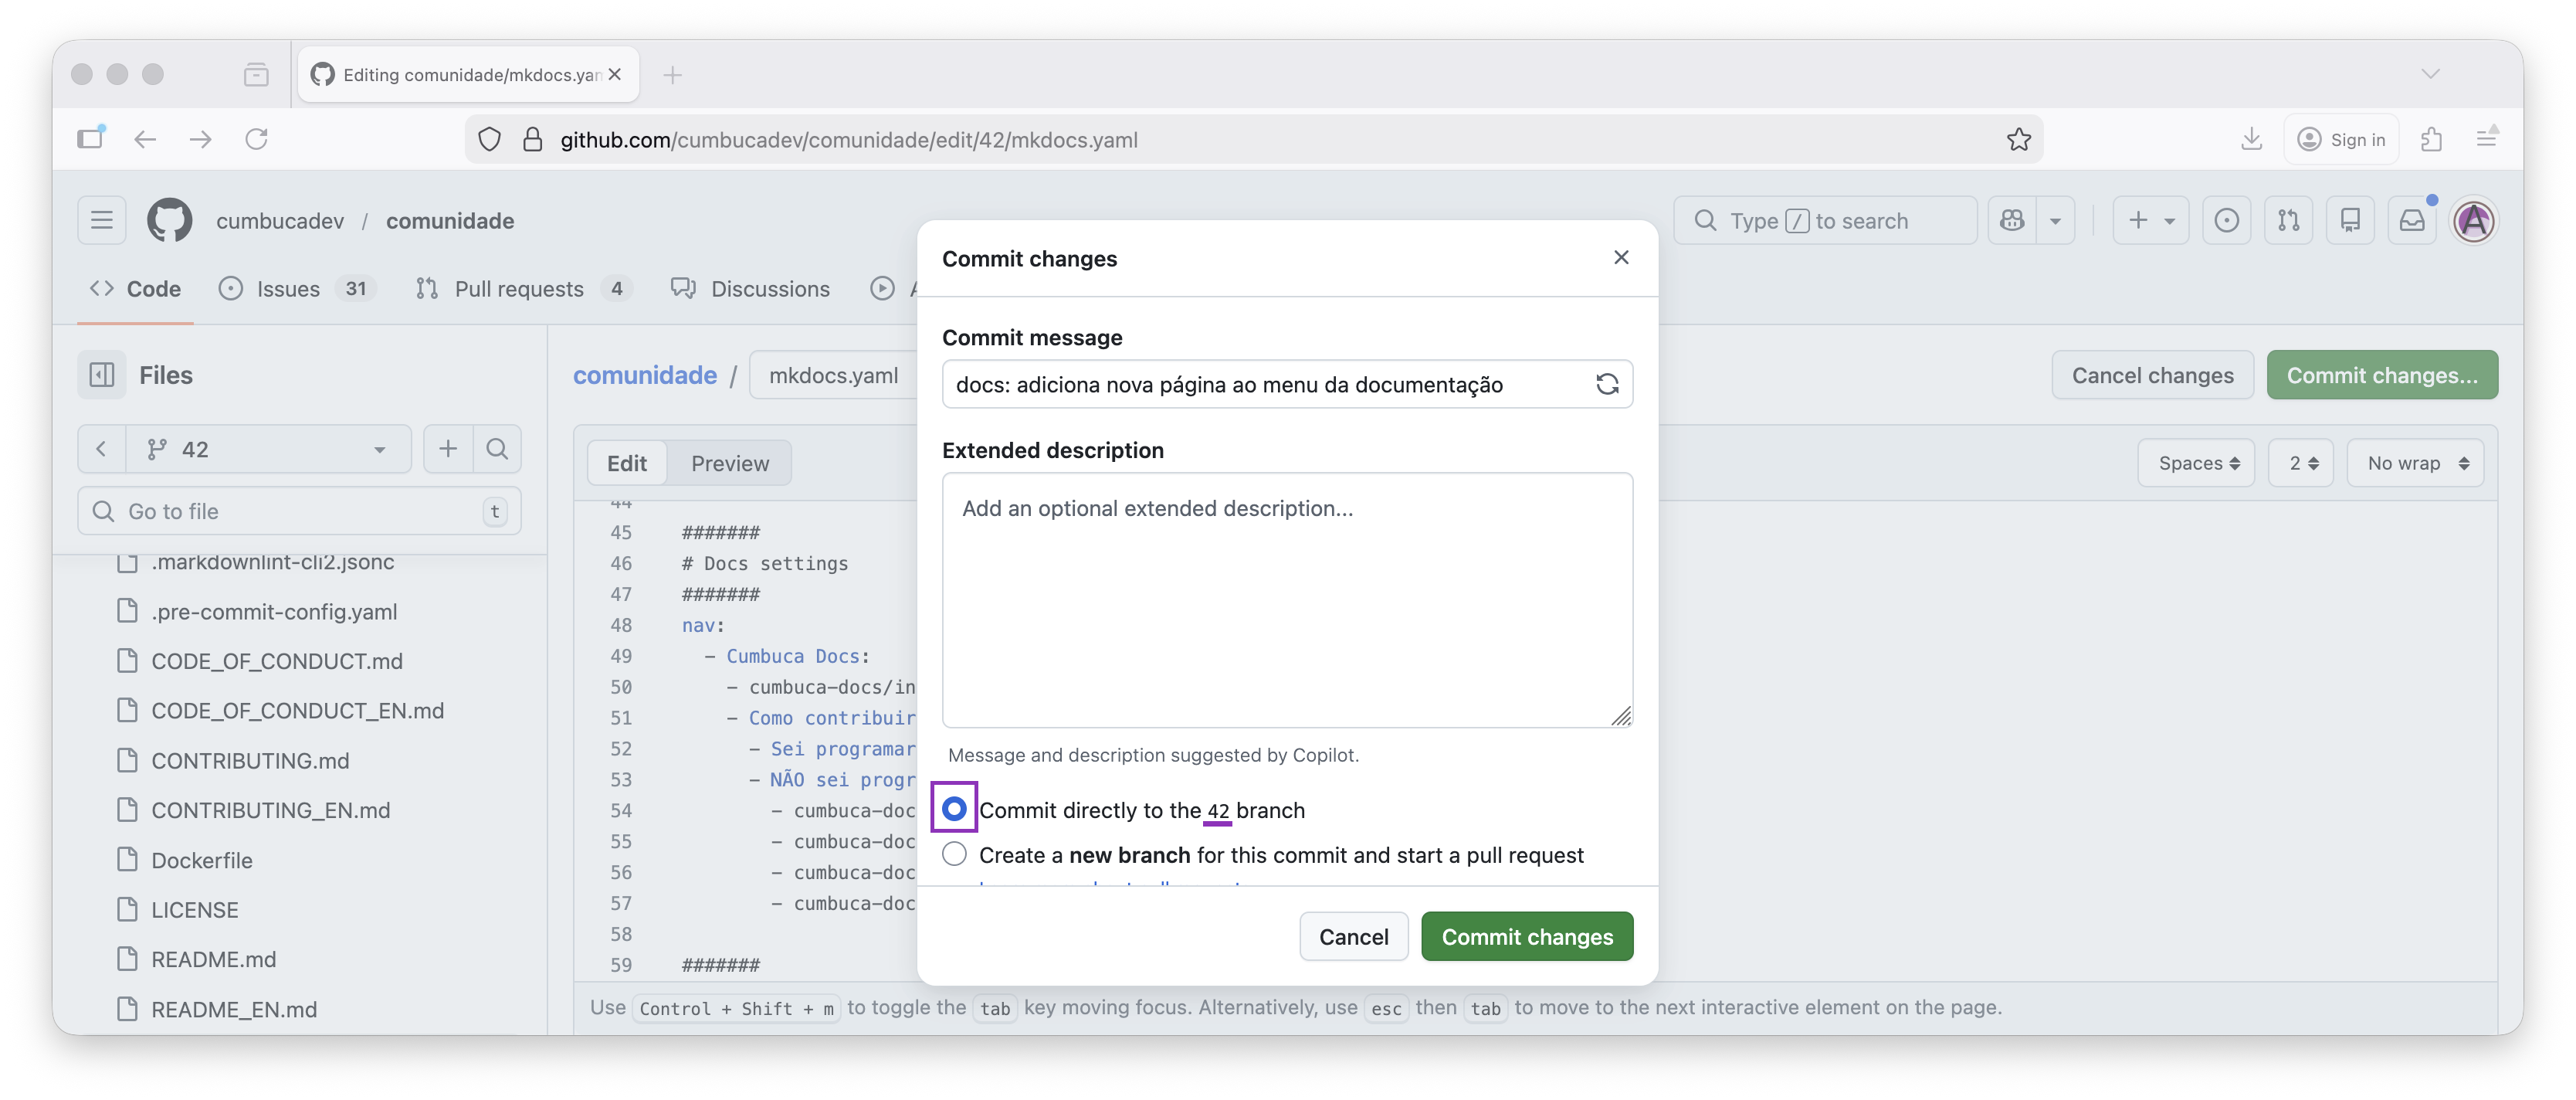
Task: Select the Edit editor tab
Action: 627,463
